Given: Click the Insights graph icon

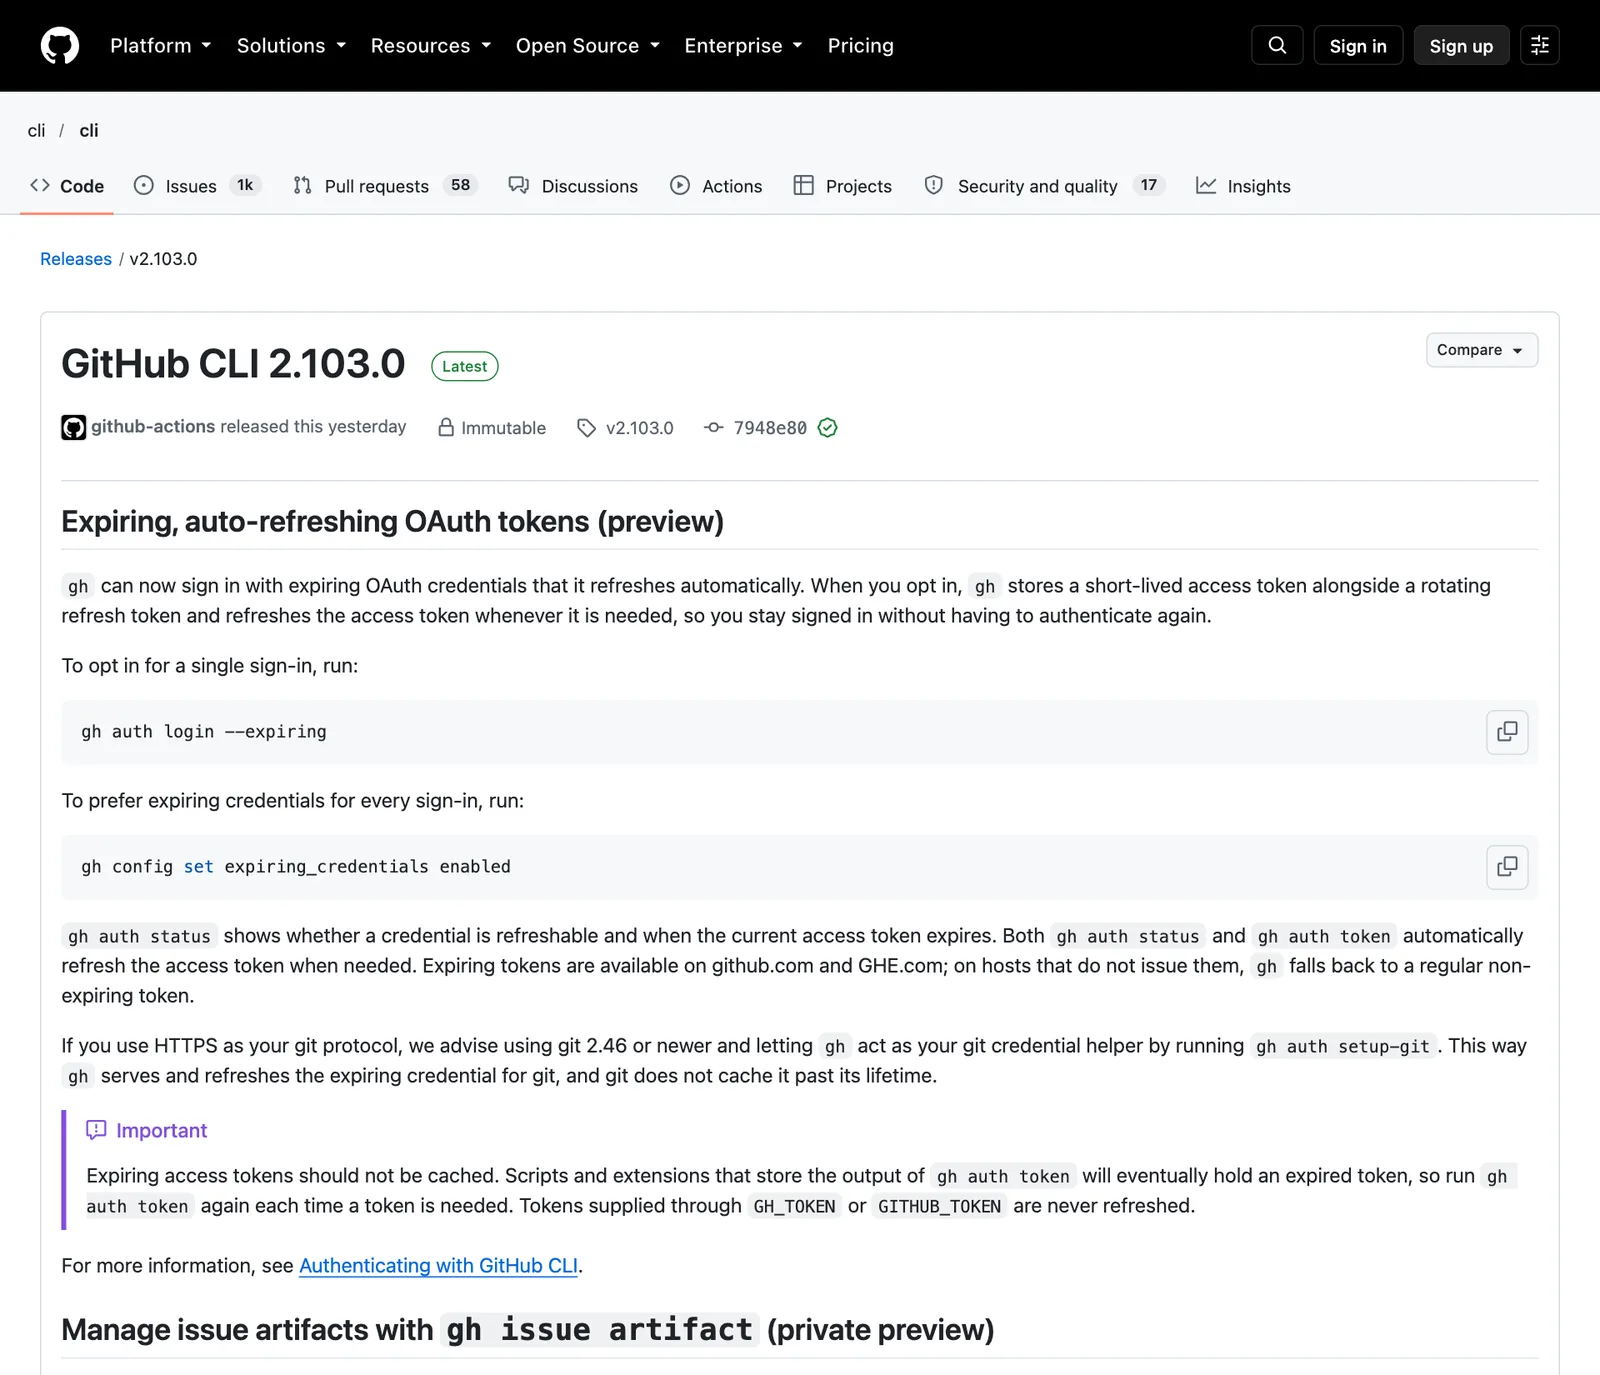Looking at the screenshot, I should 1206,186.
